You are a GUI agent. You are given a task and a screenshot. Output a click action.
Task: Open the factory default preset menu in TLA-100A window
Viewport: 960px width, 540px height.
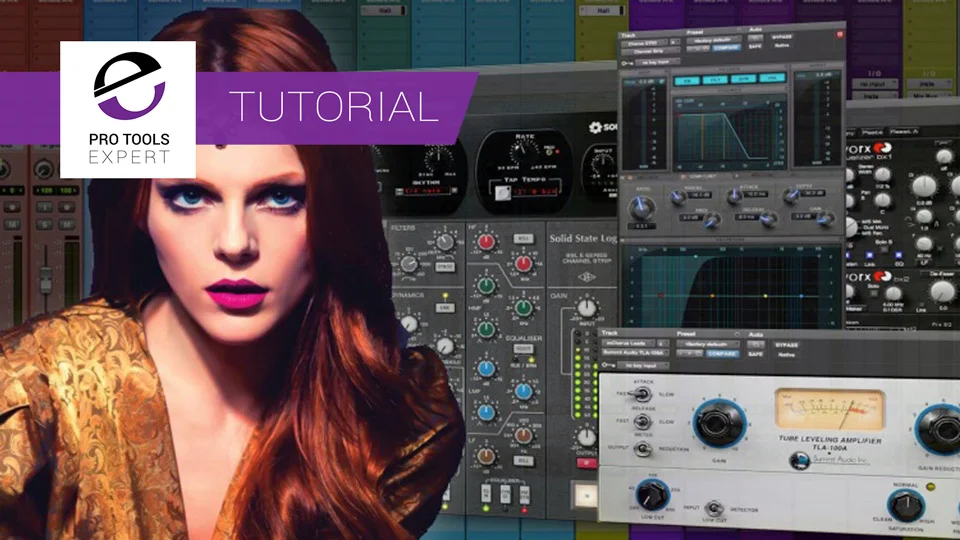tap(706, 344)
